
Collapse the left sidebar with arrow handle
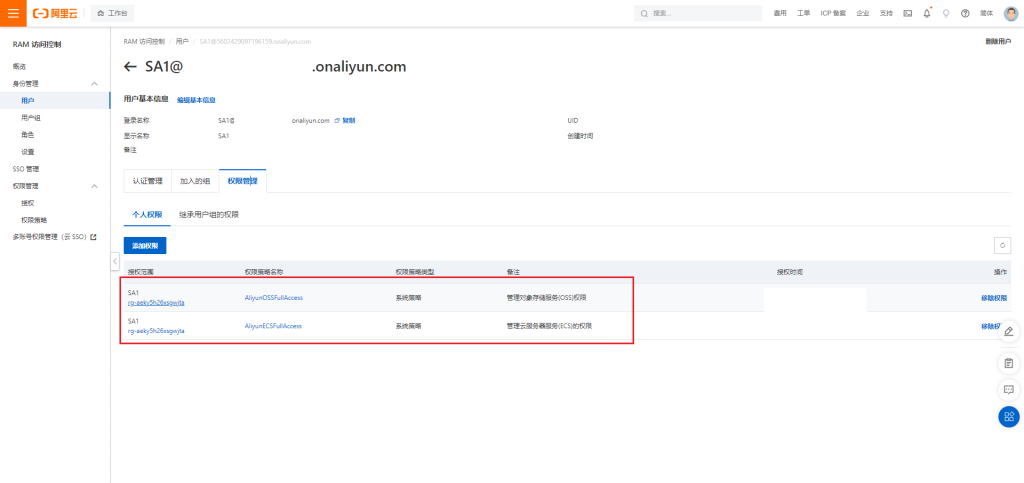click(x=115, y=260)
